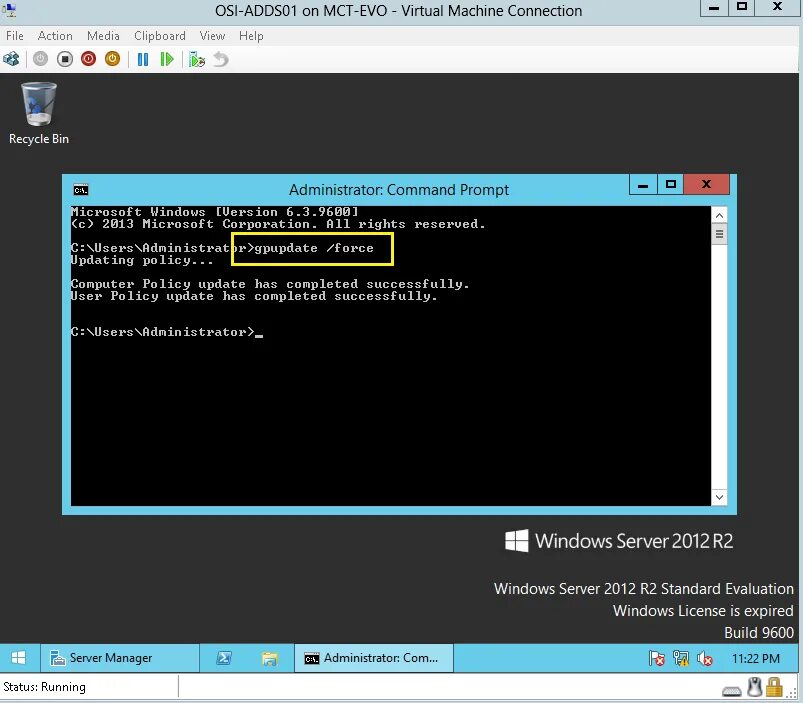Viewport: 803px width, 703px height.
Task: Launch Windows PowerShell from the taskbar
Action: pyautogui.click(x=222, y=658)
